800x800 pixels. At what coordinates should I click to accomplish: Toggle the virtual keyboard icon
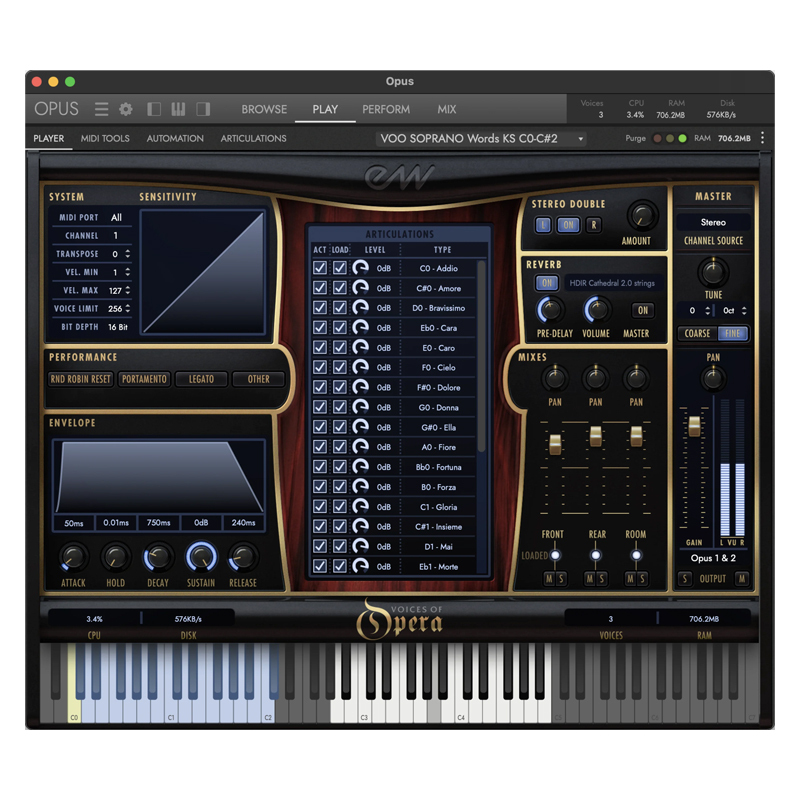pyautogui.click(x=178, y=109)
